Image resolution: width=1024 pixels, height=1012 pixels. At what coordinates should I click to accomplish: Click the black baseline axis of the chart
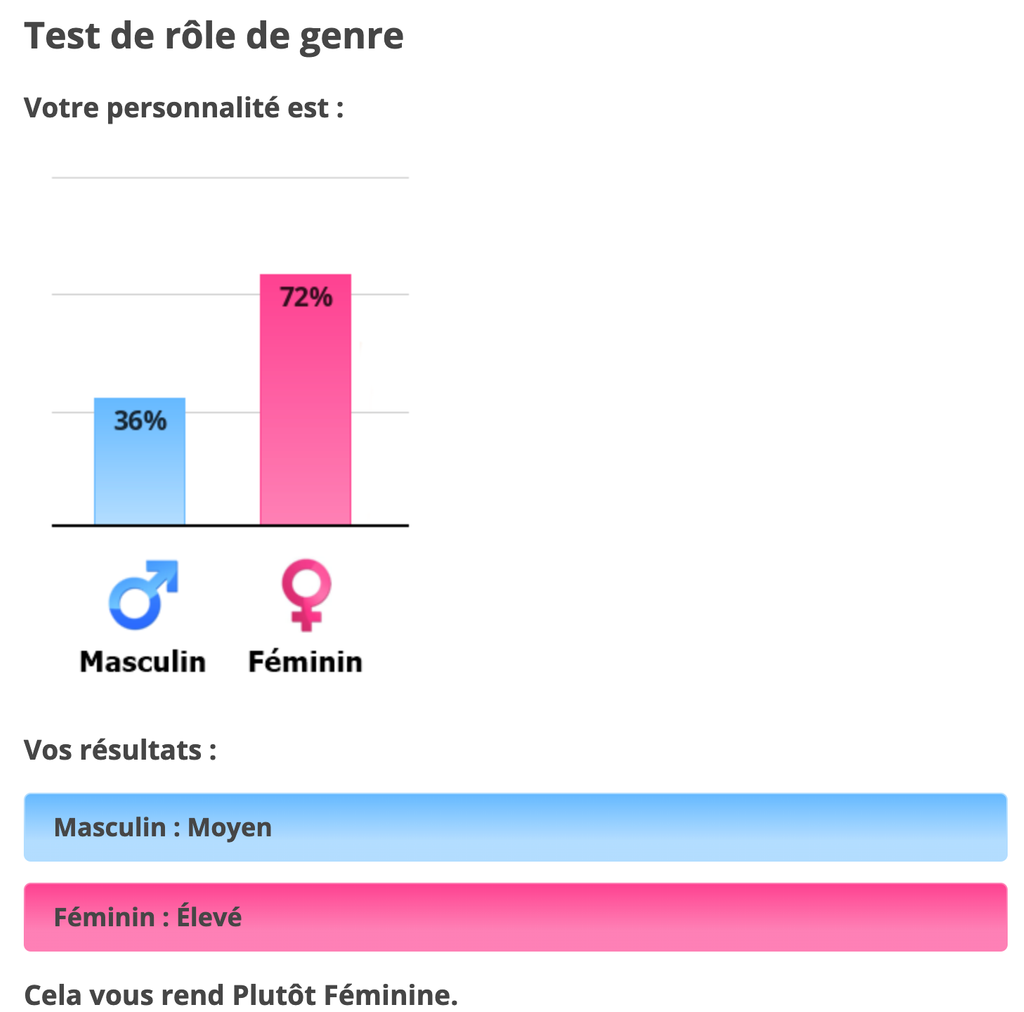pyautogui.click(x=230, y=525)
